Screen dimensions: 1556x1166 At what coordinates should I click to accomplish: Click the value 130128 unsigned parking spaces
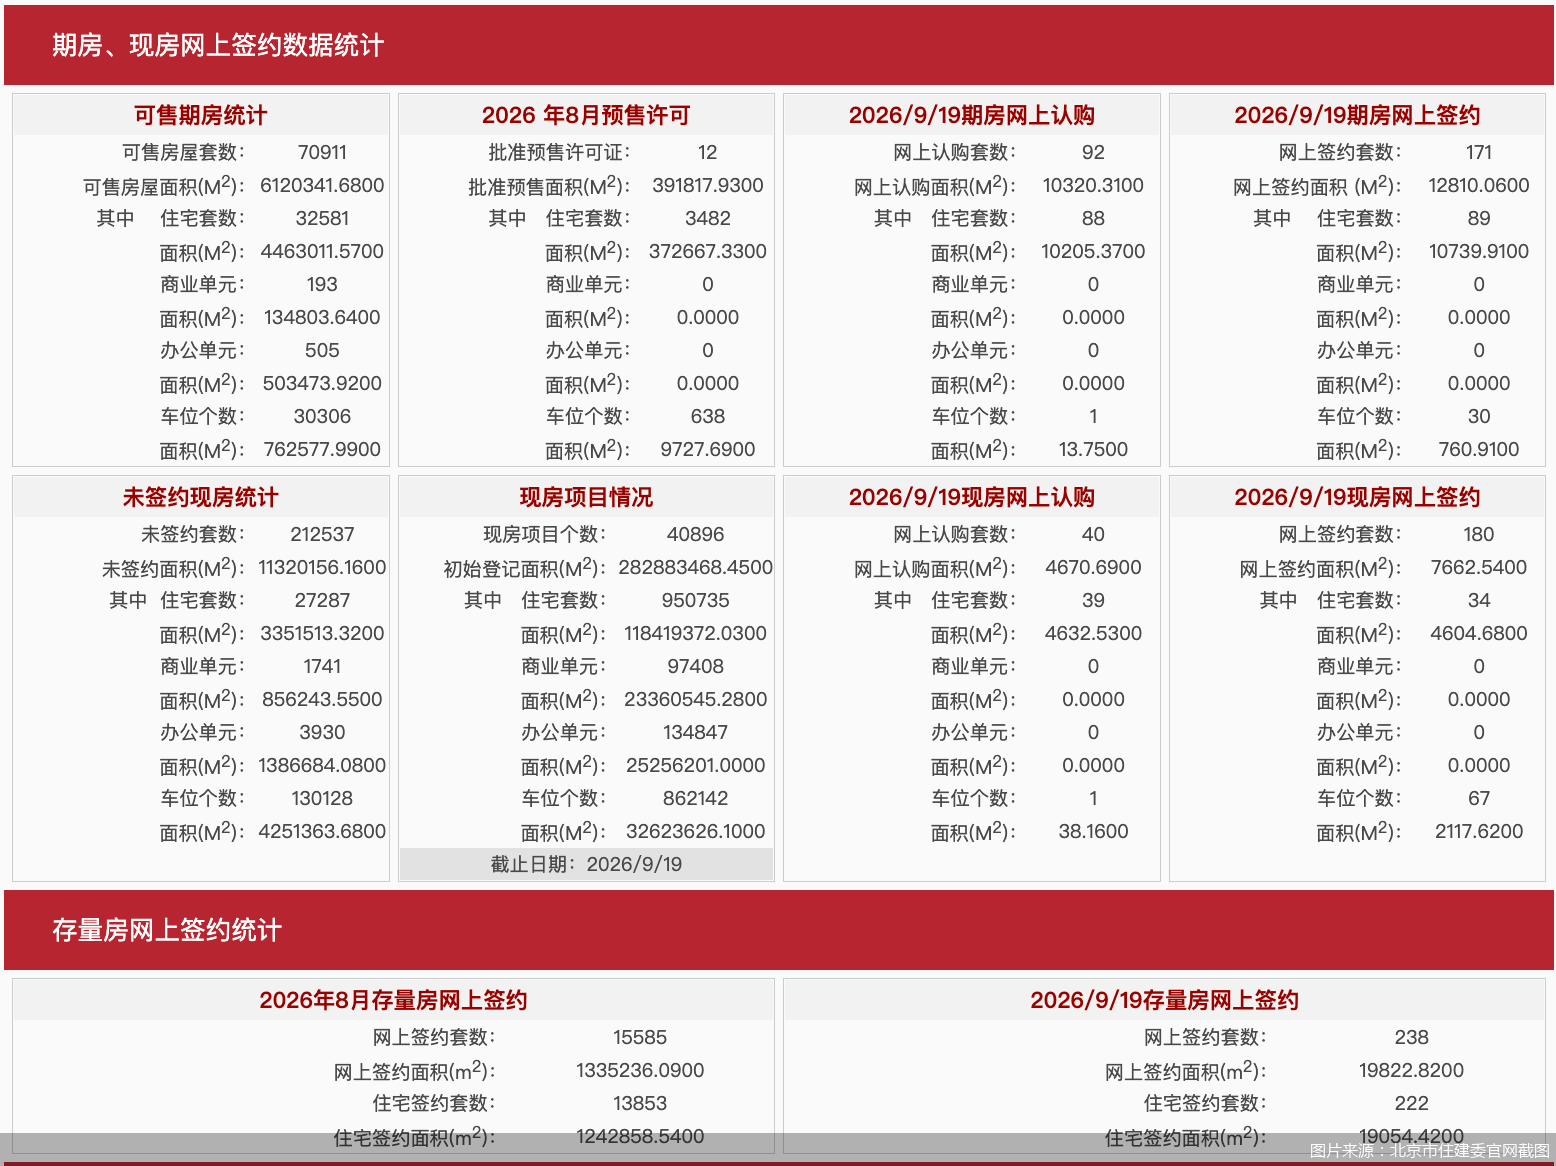tap(322, 798)
